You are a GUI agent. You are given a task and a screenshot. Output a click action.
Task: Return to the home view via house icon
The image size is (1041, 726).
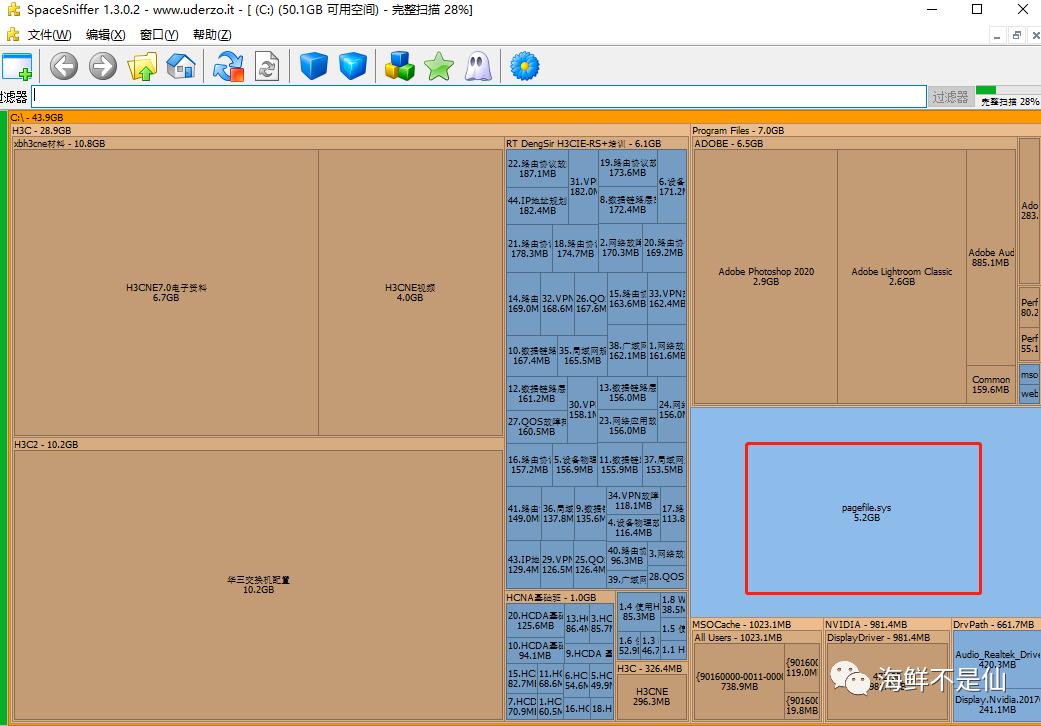click(x=181, y=67)
